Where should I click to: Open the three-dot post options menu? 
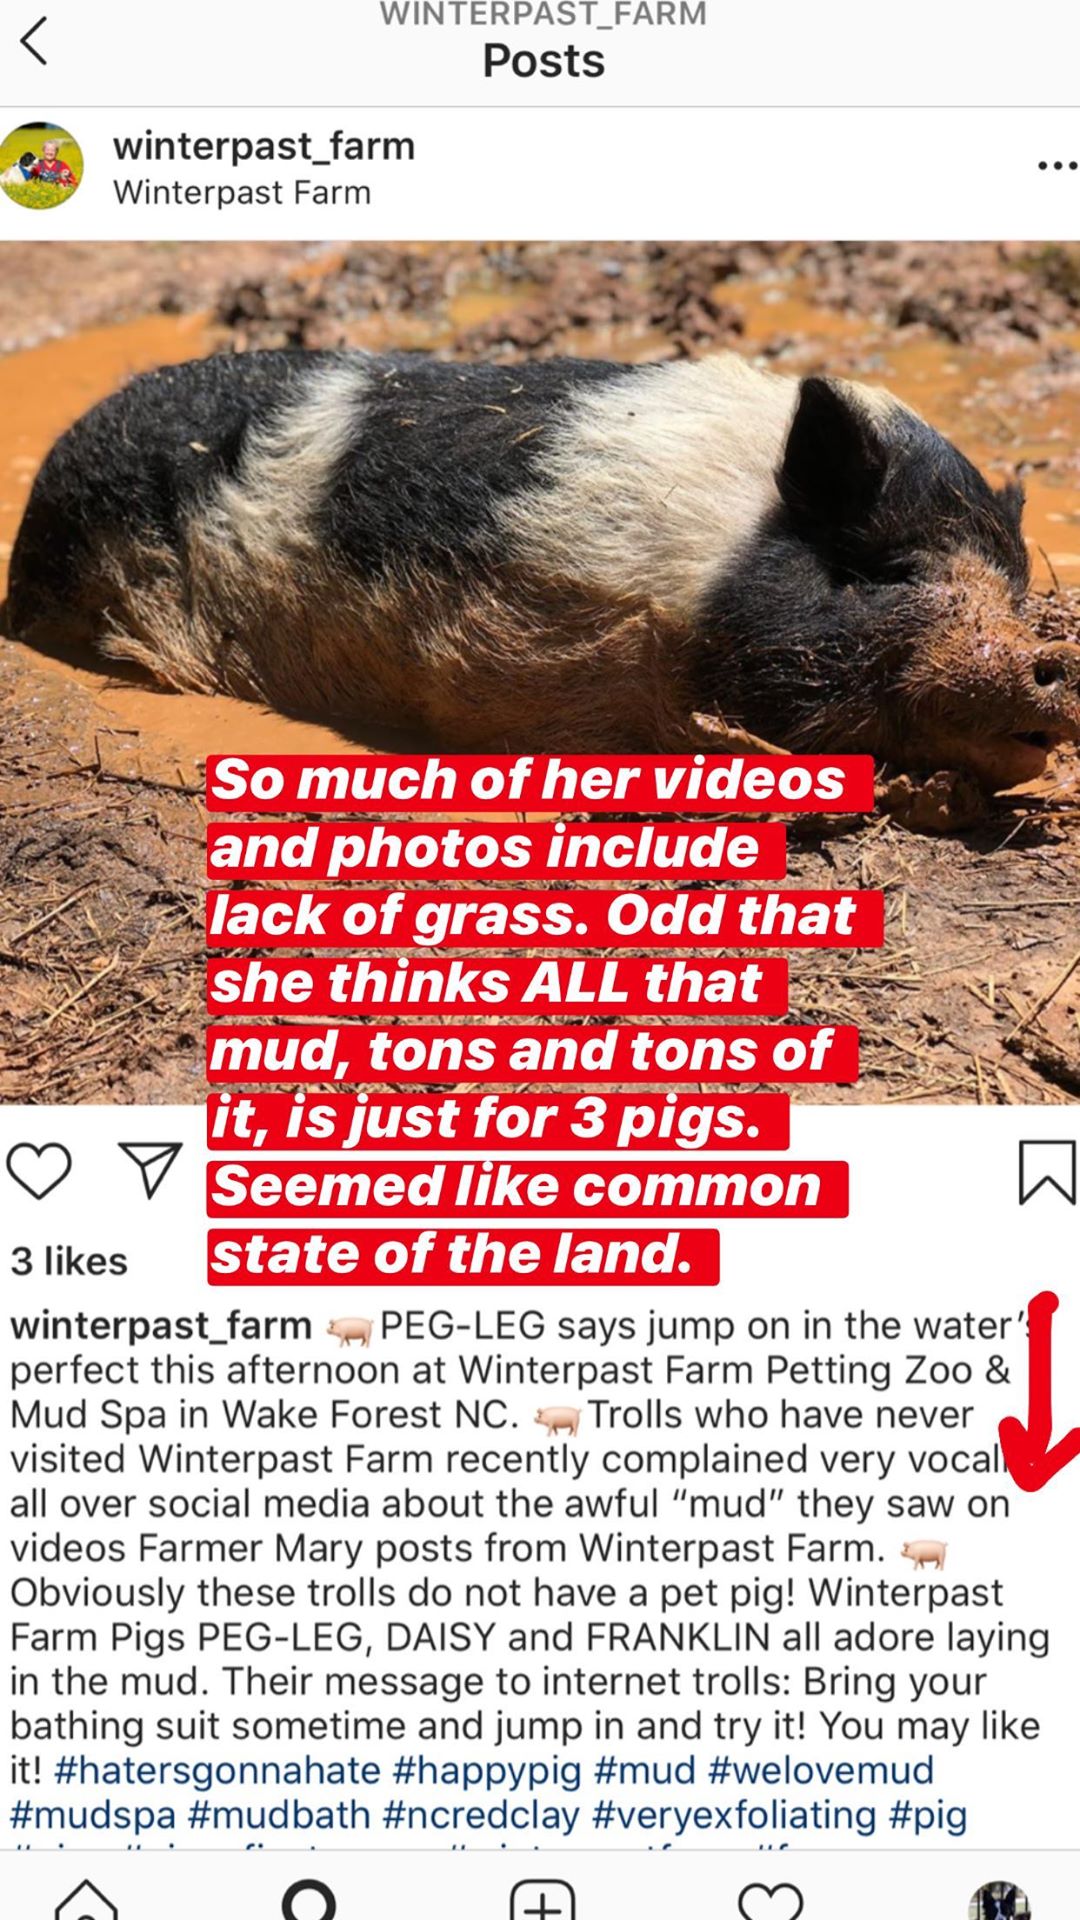tap(1057, 166)
